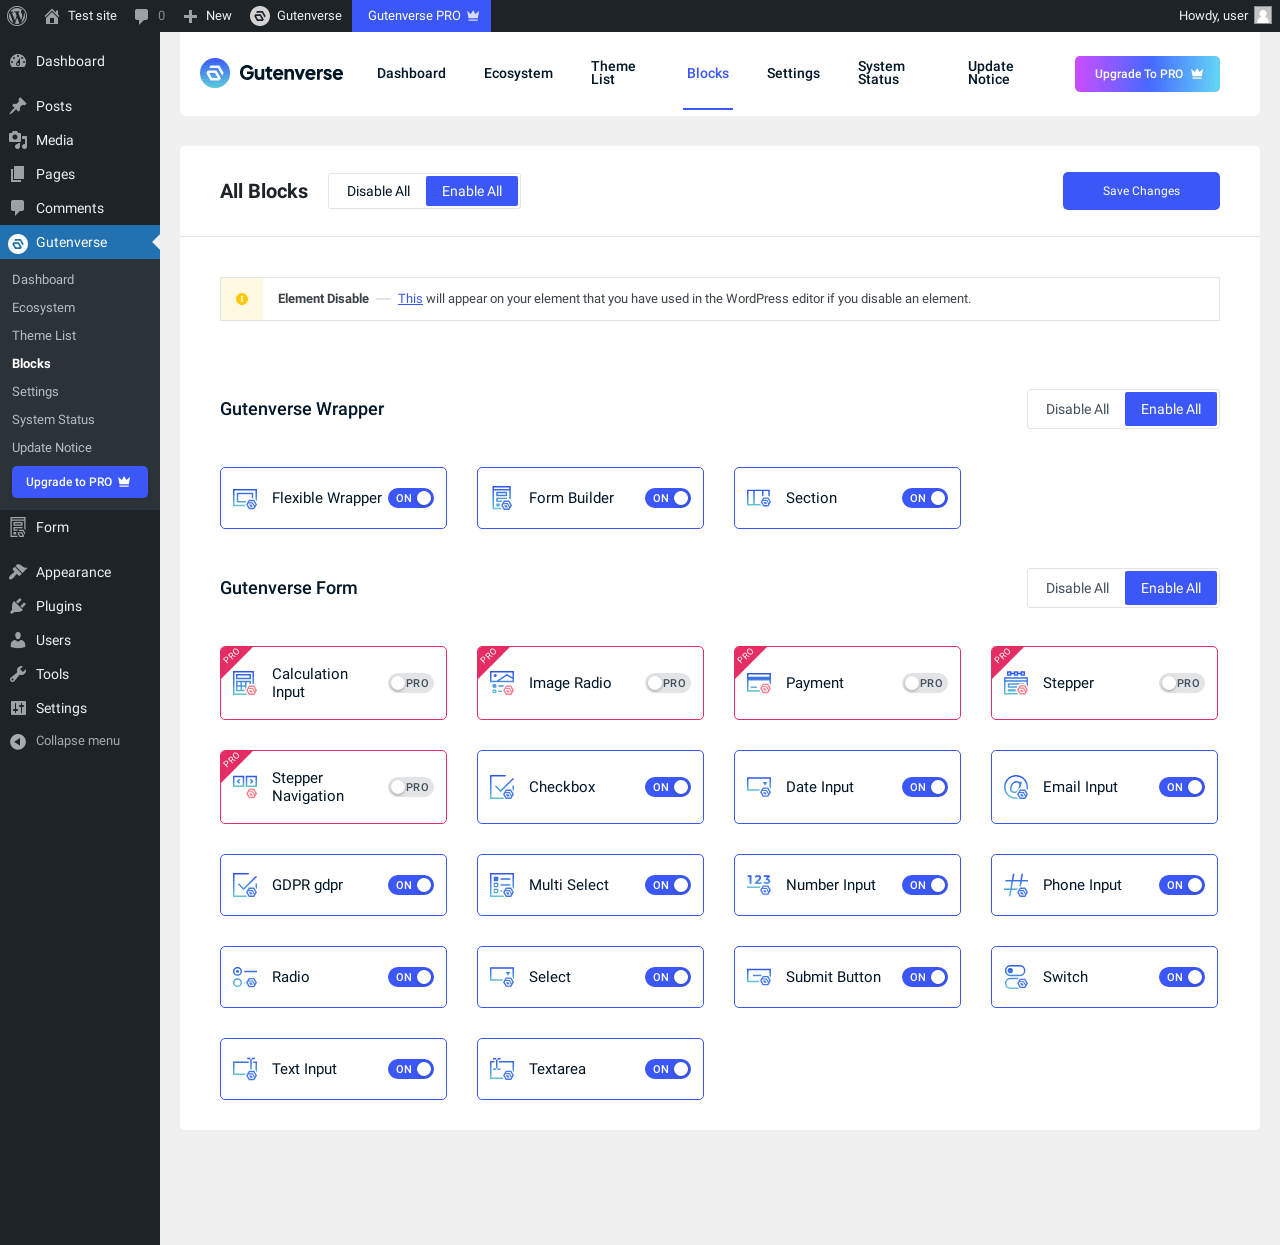Toggle the Submit Button block switch
1280x1245 pixels.
925,977
